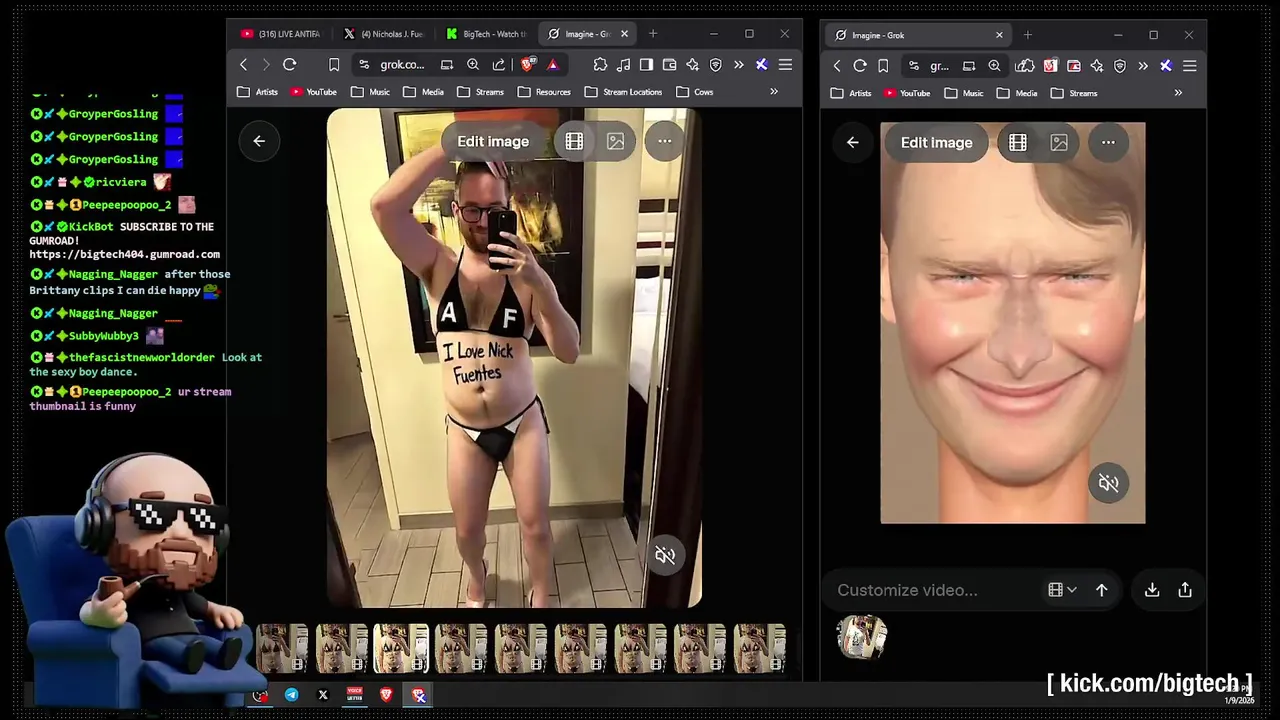
Task: Open the extensions puzzle icon in left browser
Action: click(x=600, y=65)
